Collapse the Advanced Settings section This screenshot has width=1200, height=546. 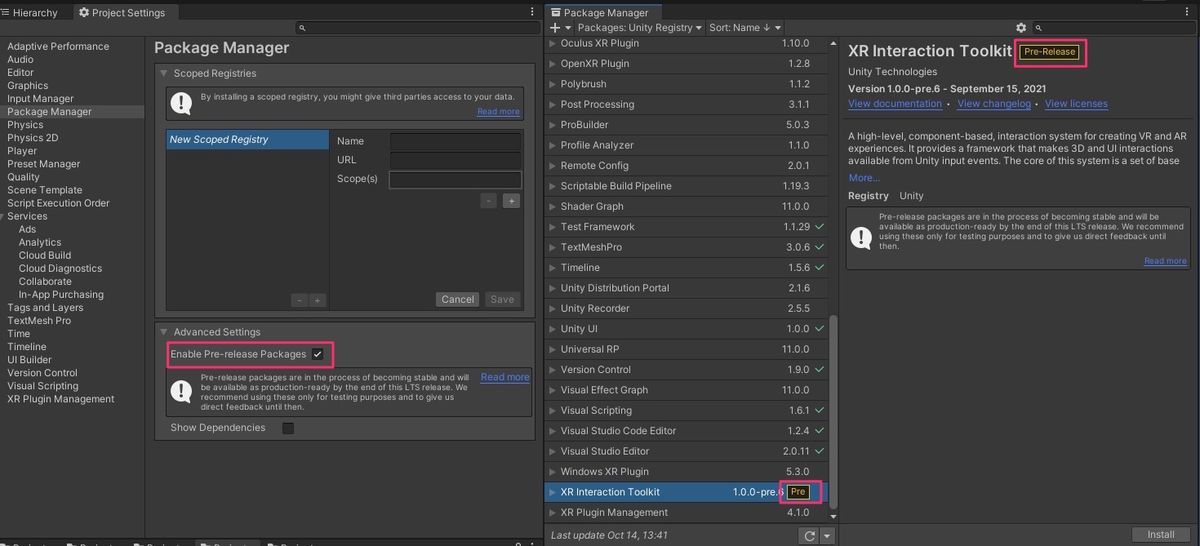tap(164, 332)
